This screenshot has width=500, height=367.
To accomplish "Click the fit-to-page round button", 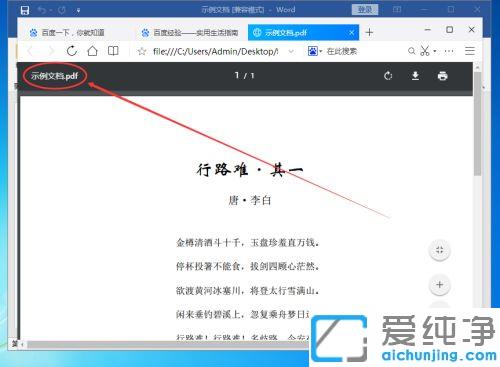I will [440, 250].
